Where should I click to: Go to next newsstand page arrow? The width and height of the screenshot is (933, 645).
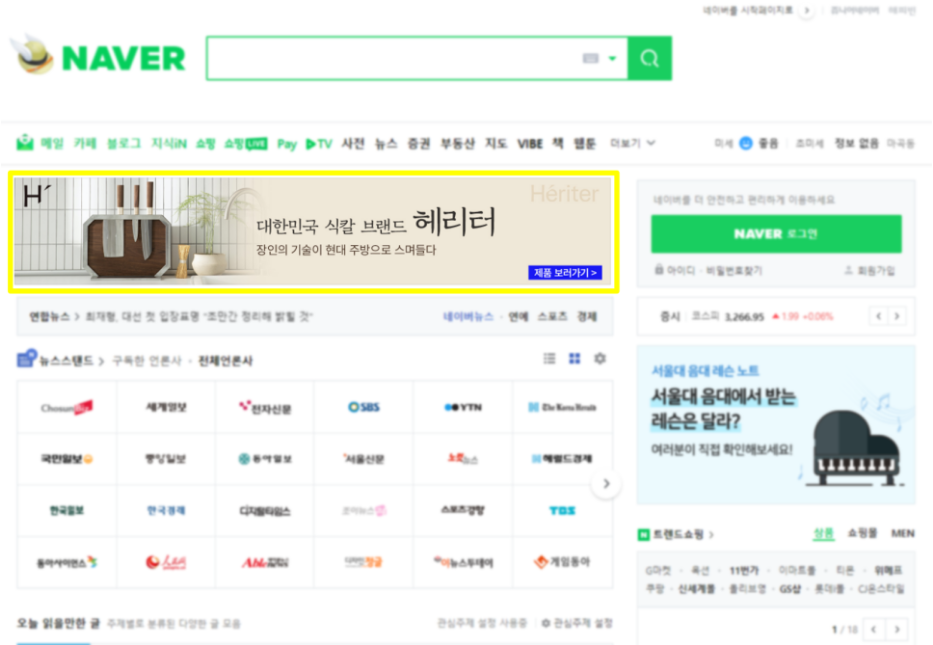tap(606, 484)
